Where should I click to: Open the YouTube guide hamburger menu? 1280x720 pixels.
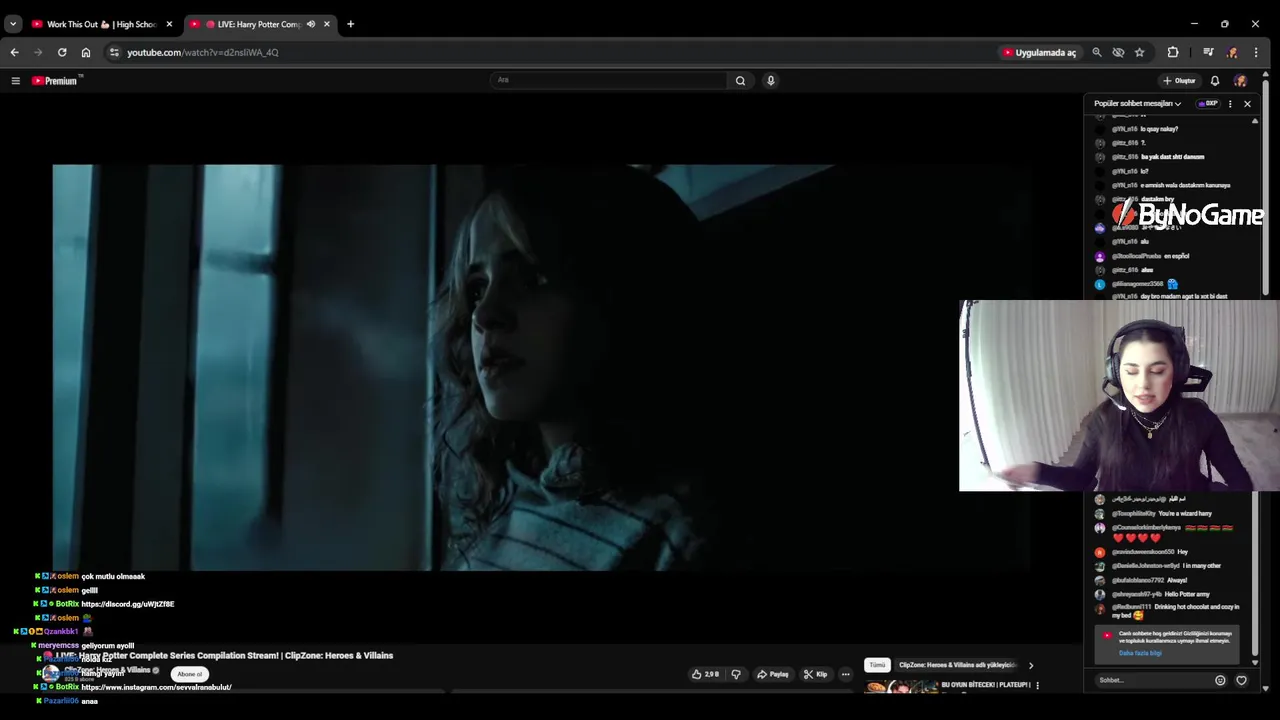(x=15, y=81)
